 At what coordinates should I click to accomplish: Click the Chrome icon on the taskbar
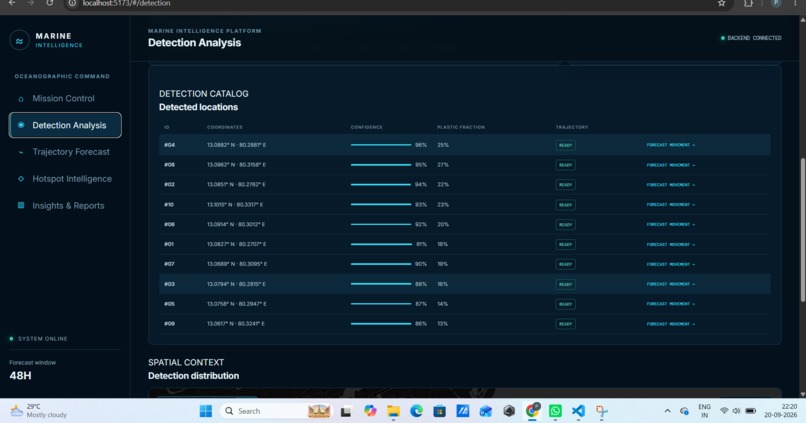[532, 411]
